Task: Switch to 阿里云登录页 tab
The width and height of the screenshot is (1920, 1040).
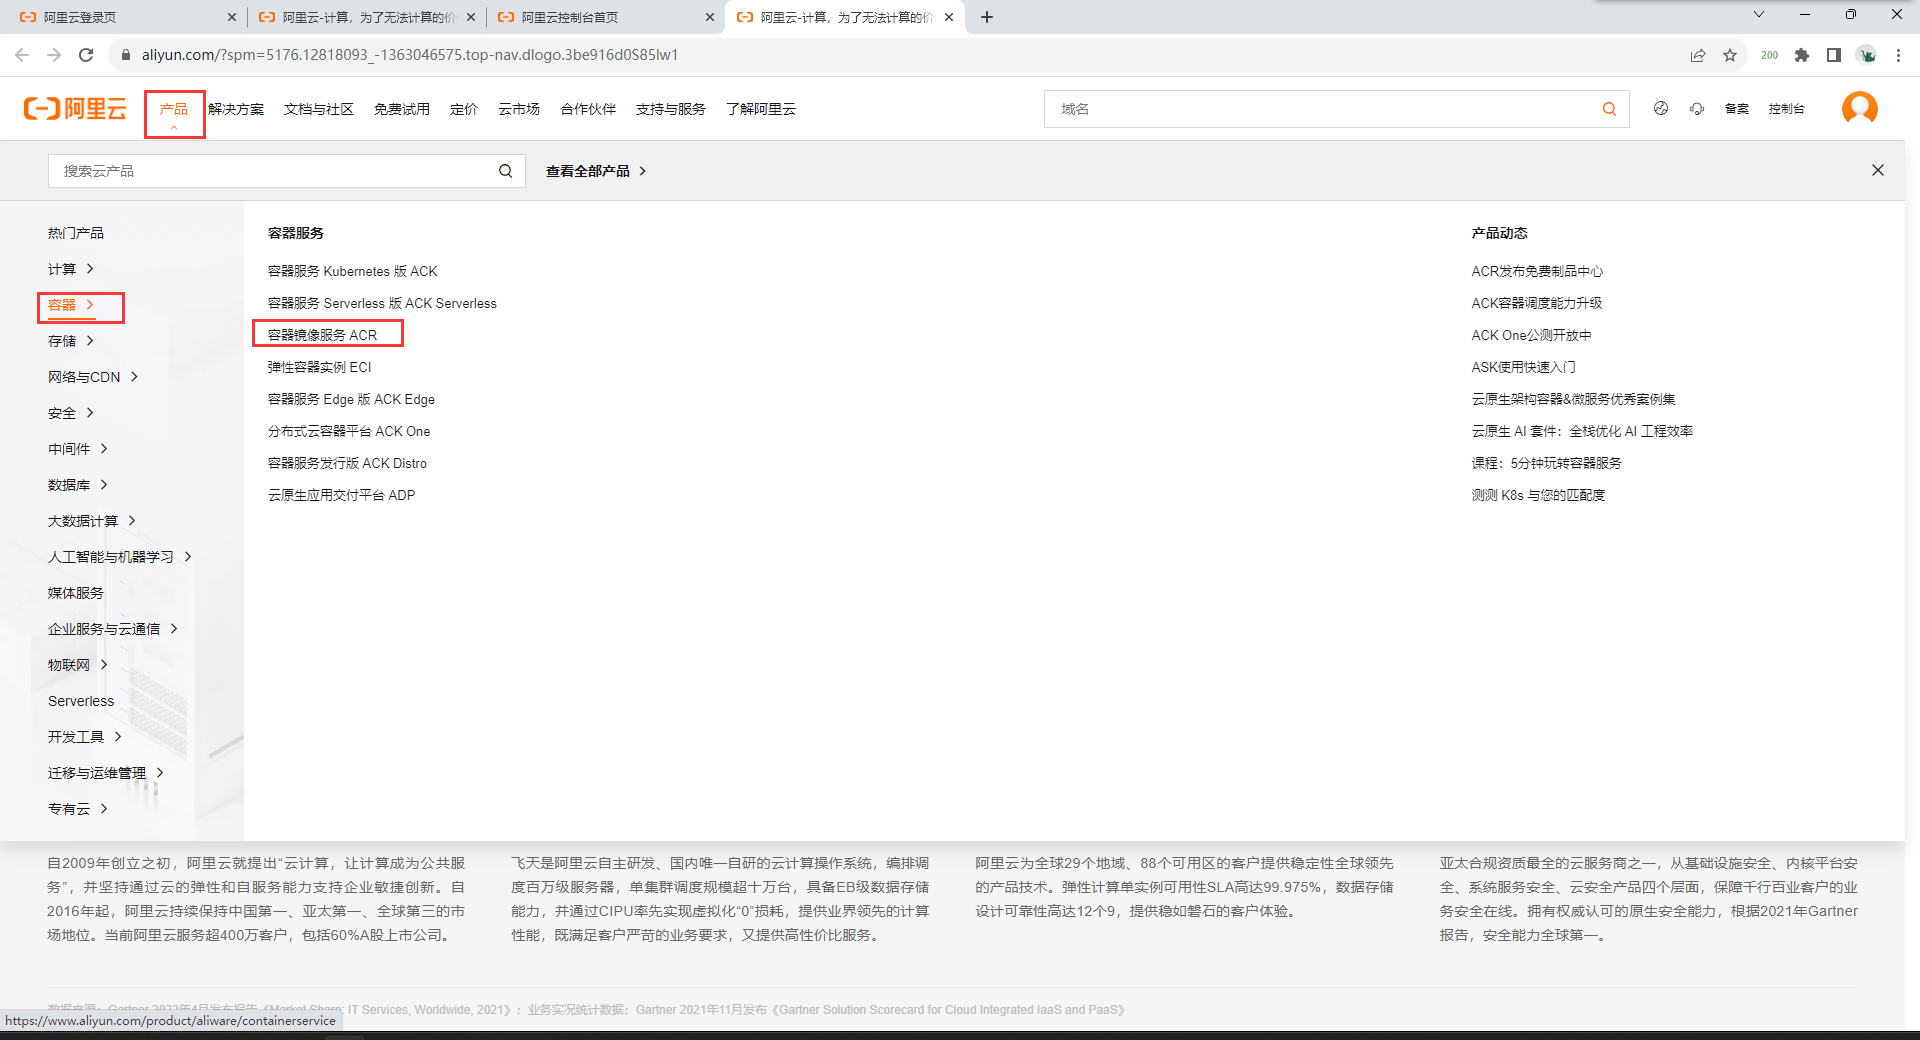Action: click(80, 17)
